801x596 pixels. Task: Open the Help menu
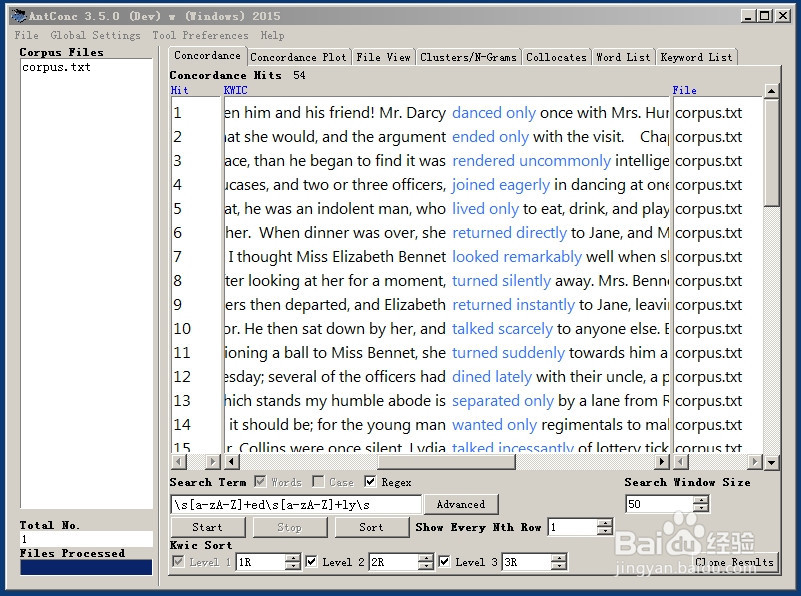coord(272,35)
